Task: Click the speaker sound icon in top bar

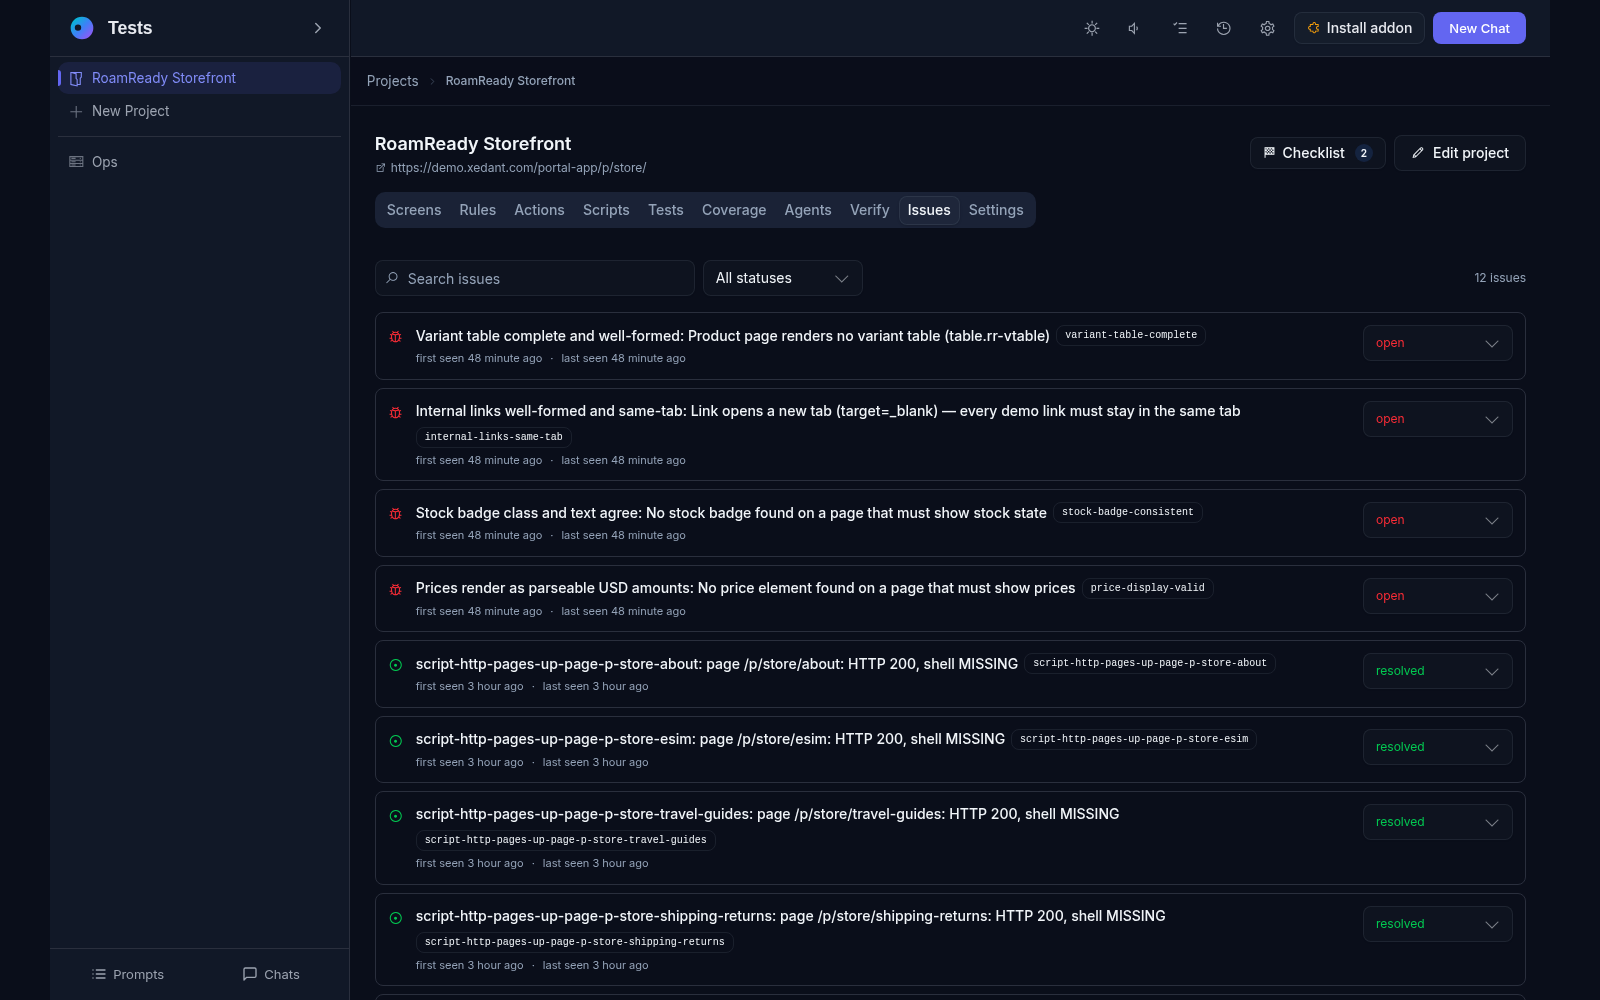Action: point(1134,28)
